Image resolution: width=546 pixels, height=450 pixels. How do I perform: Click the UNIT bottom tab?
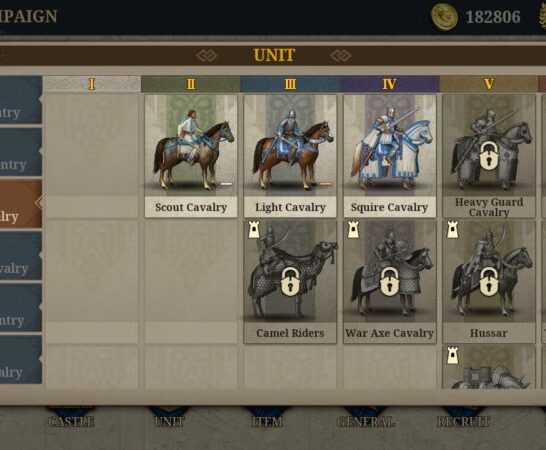coord(169,422)
